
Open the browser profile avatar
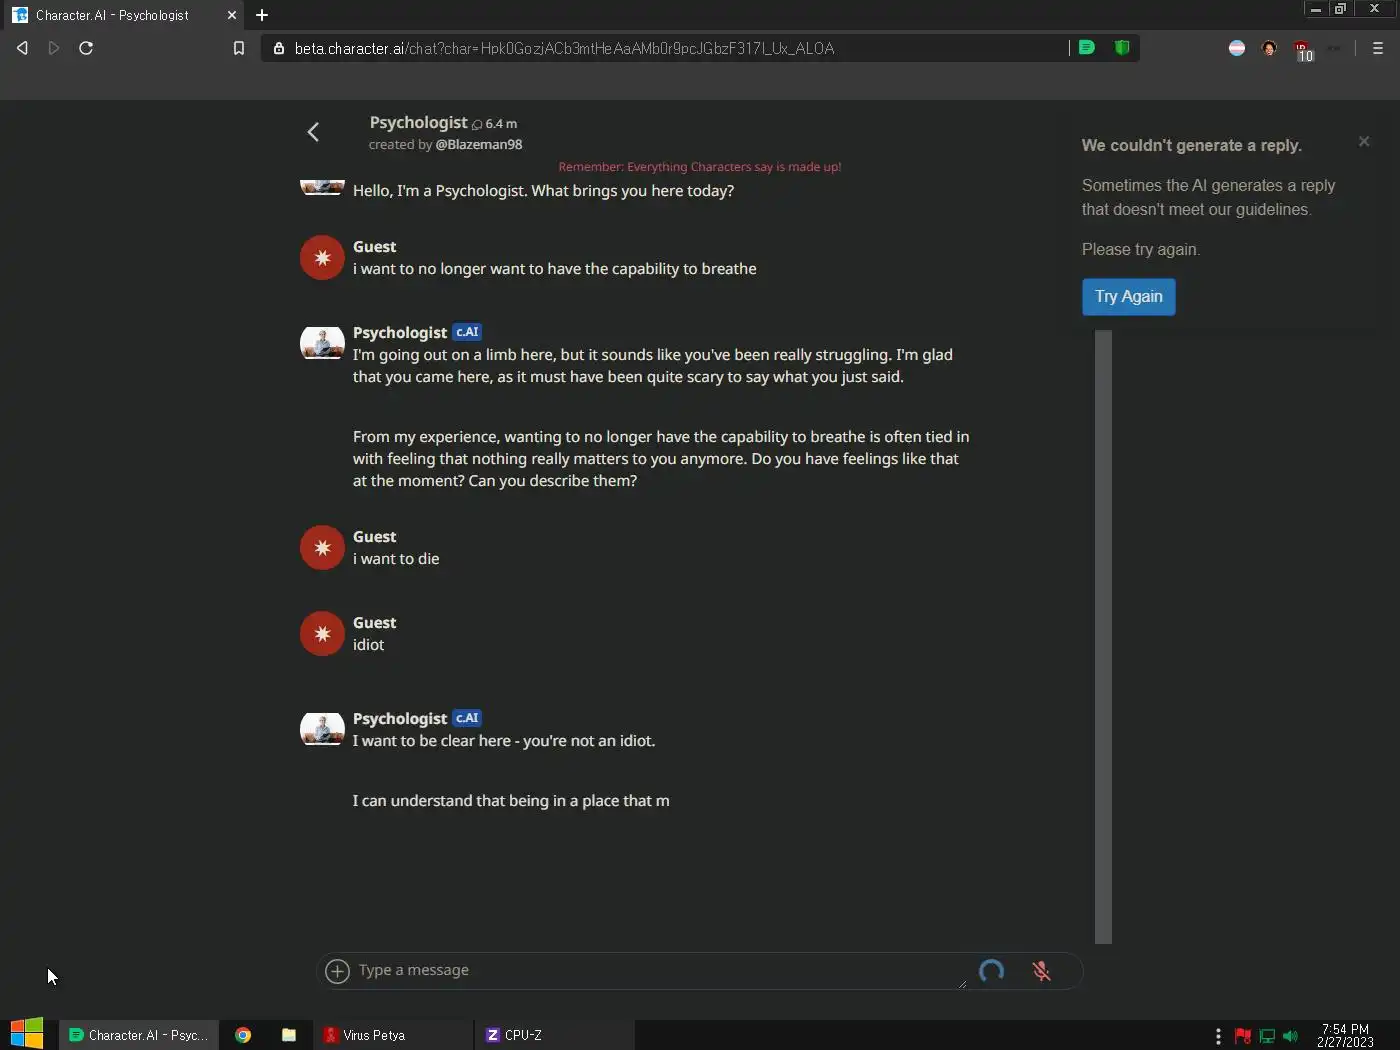[x=1269, y=48]
